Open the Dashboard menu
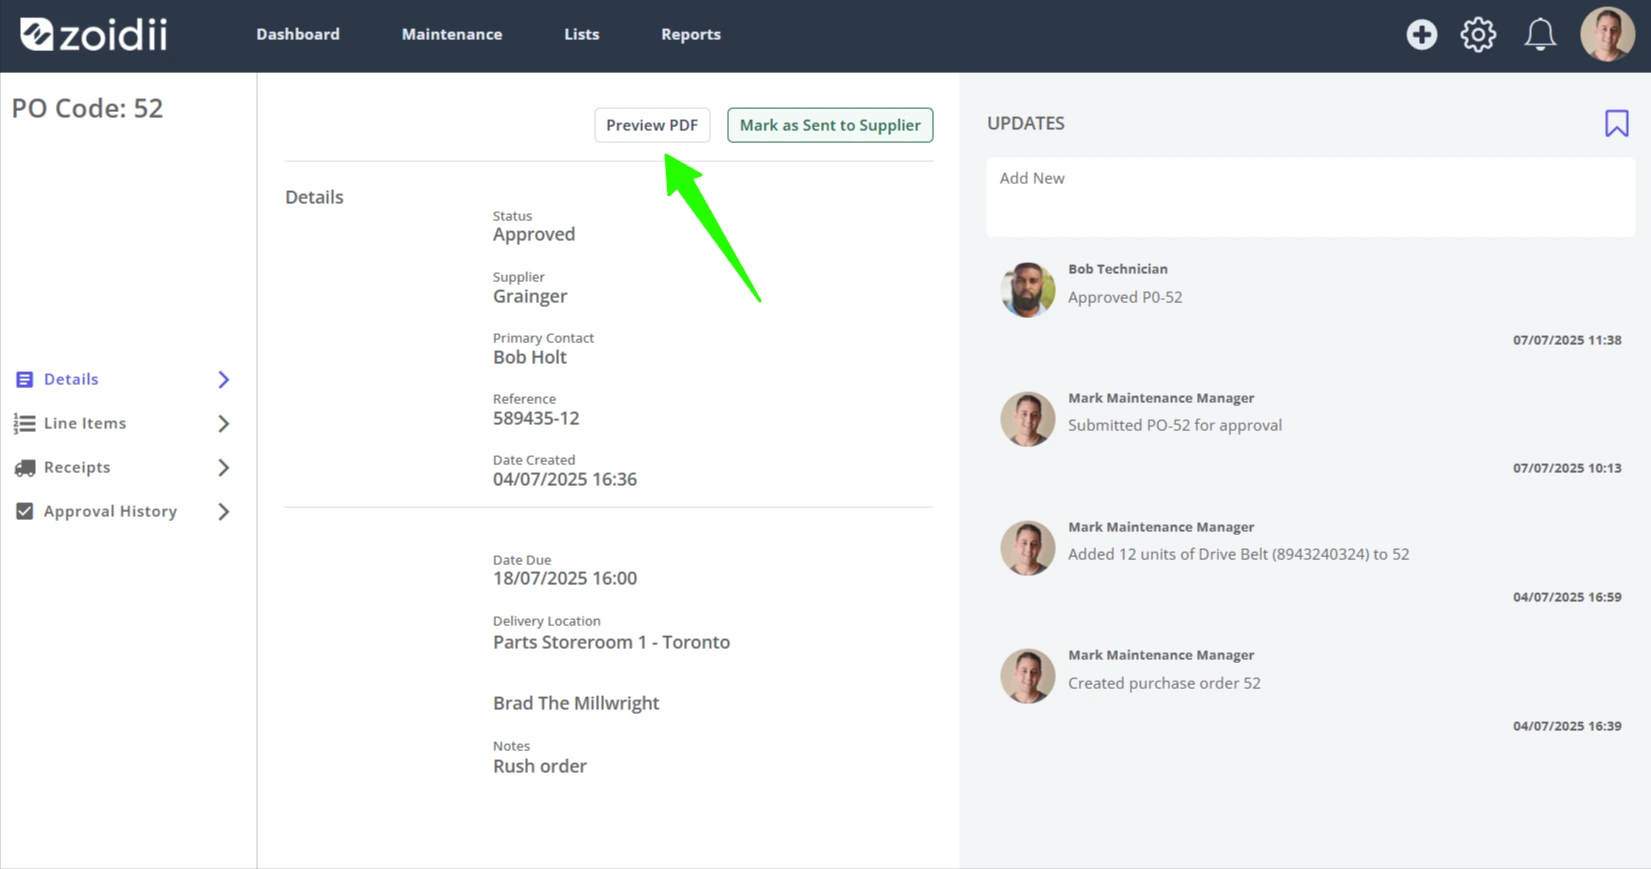The image size is (1651, 869). tap(298, 34)
